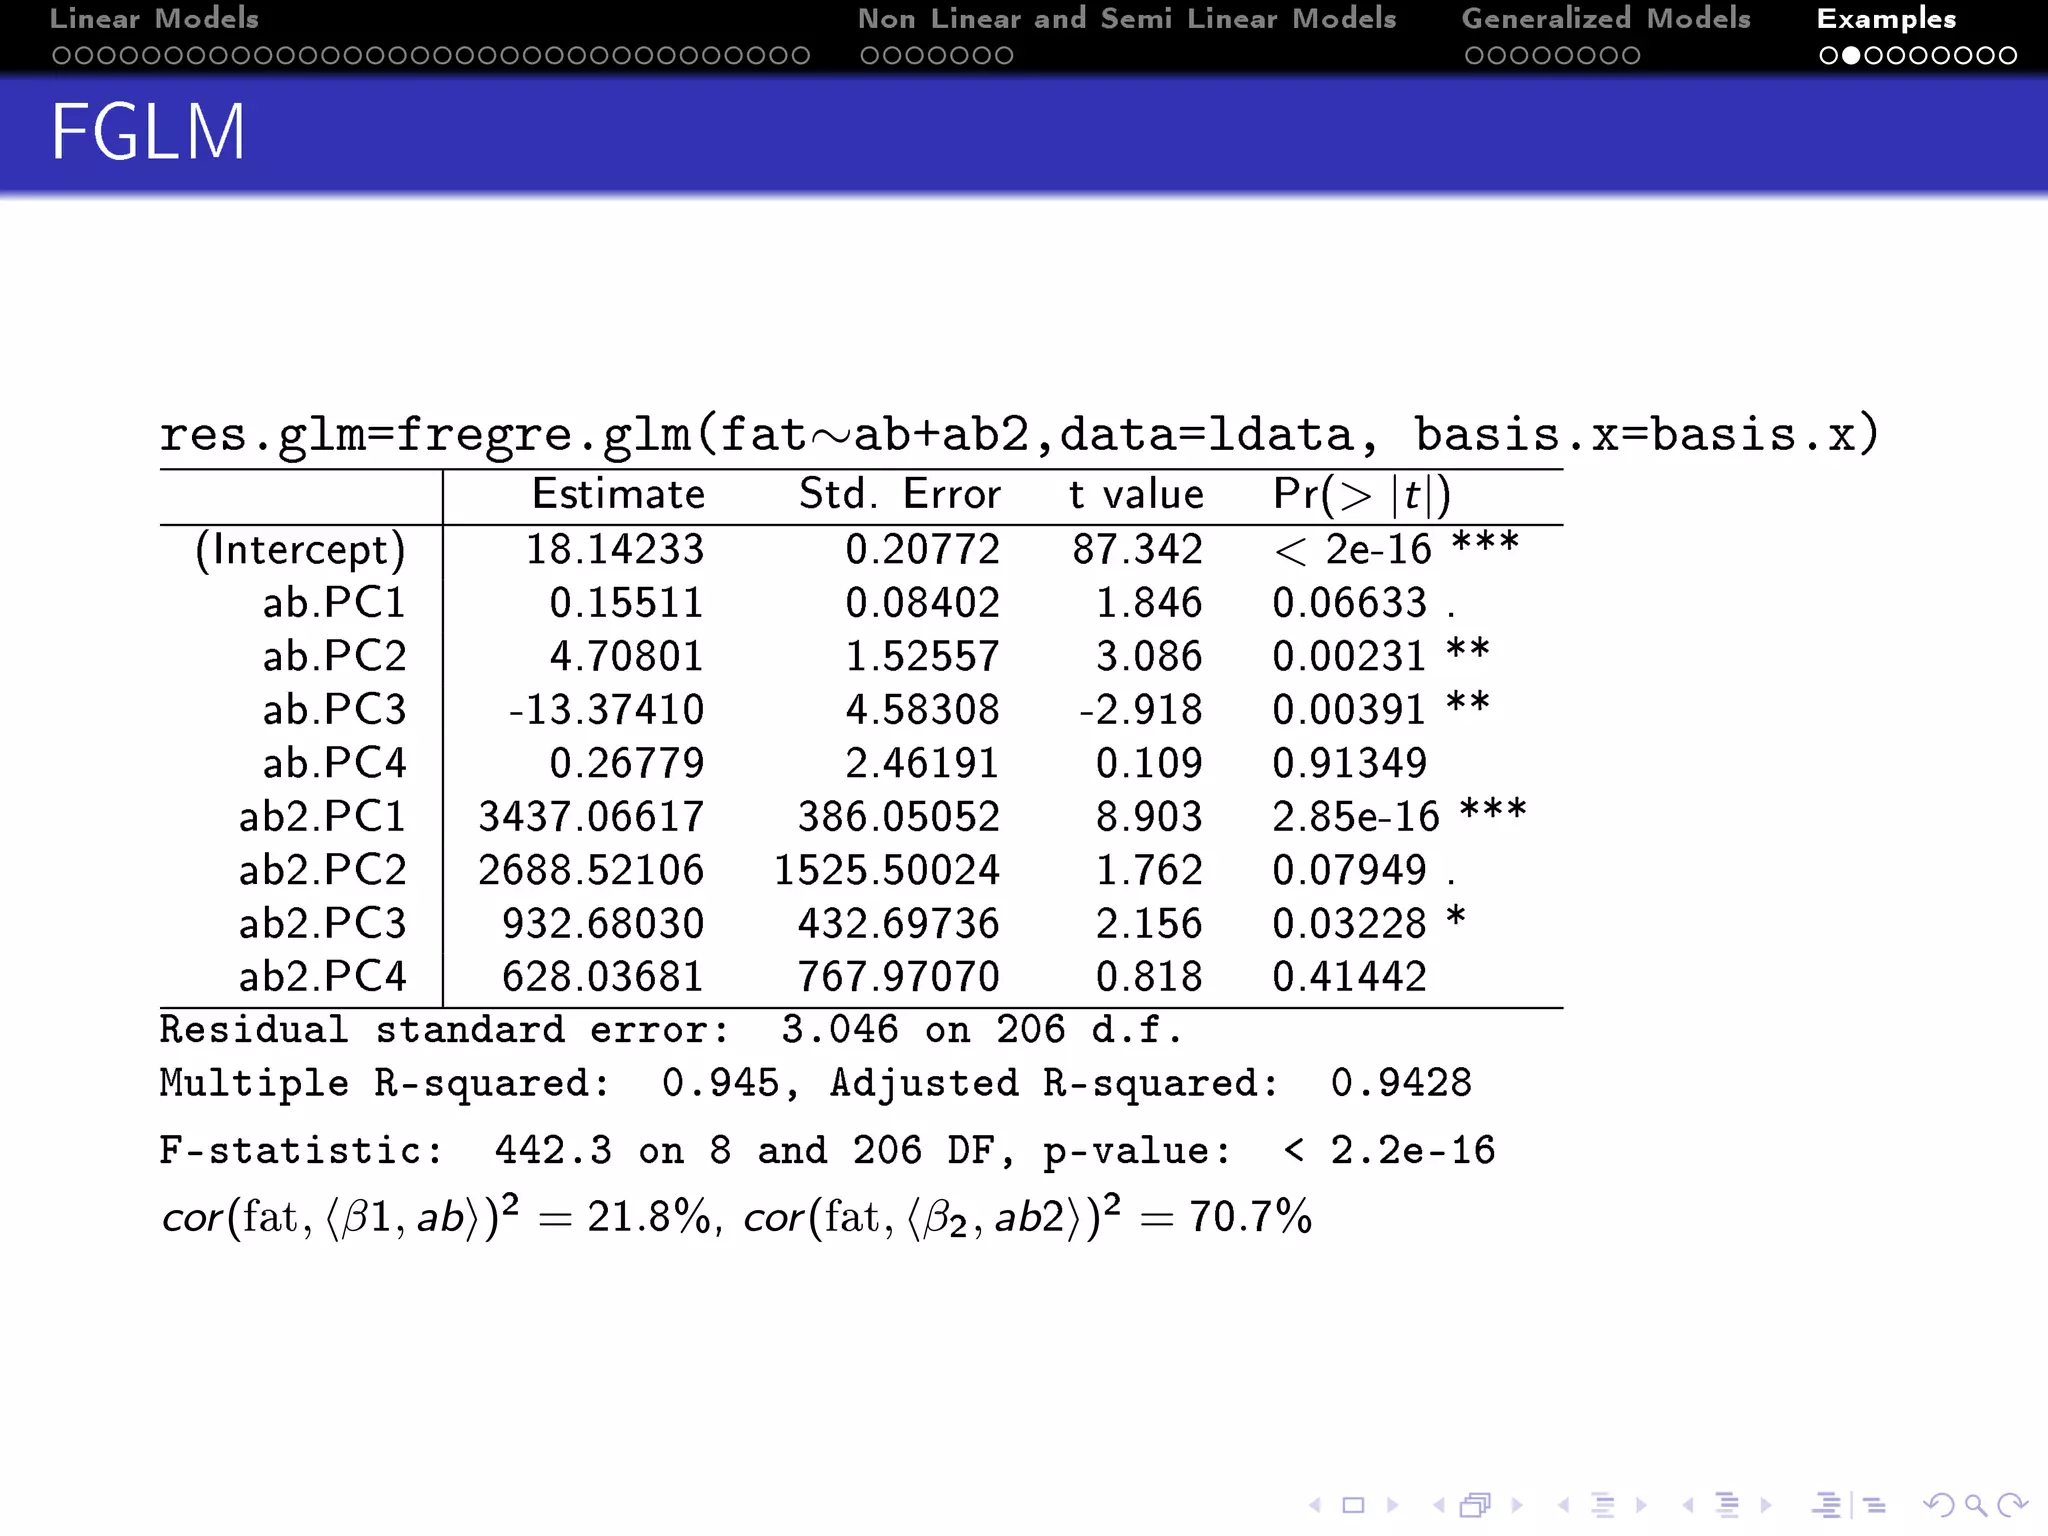Click the ab2.PC4 row label
Image resolution: width=2048 pixels, height=1536 pixels.
coord(322,977)
